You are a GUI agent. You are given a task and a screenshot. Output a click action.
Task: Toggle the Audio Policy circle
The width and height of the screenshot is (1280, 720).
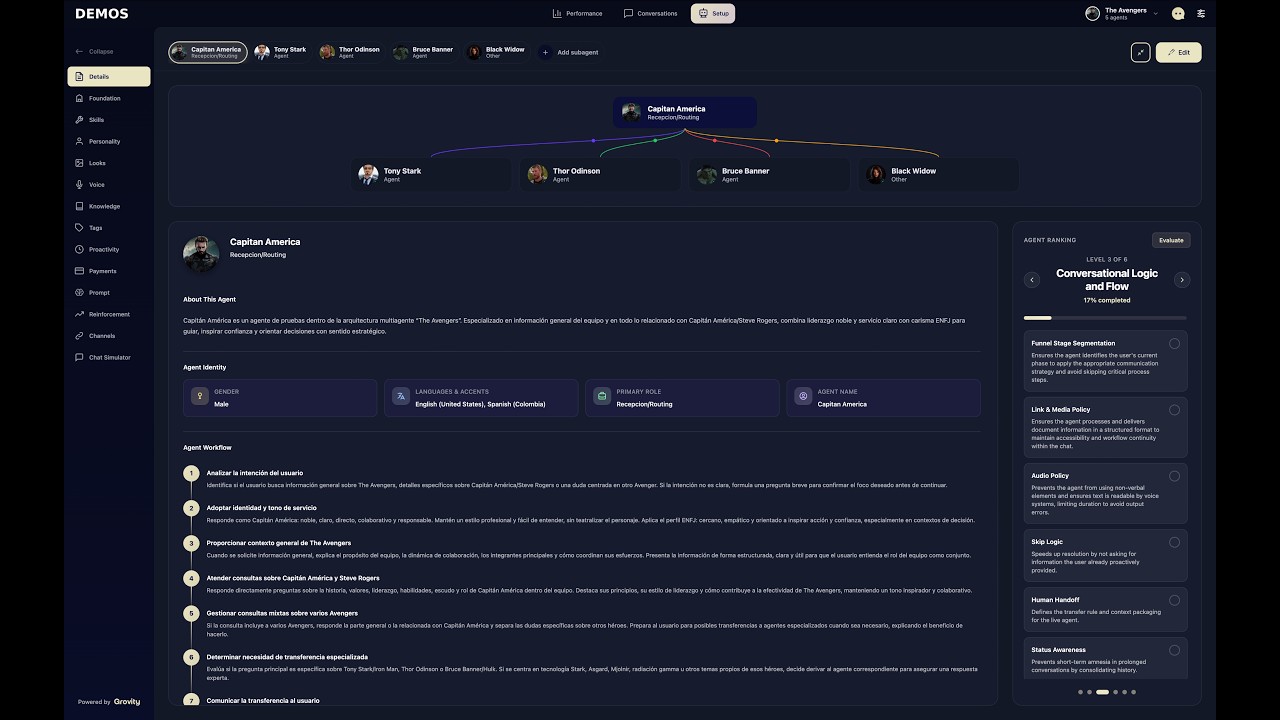point(1174,476)
